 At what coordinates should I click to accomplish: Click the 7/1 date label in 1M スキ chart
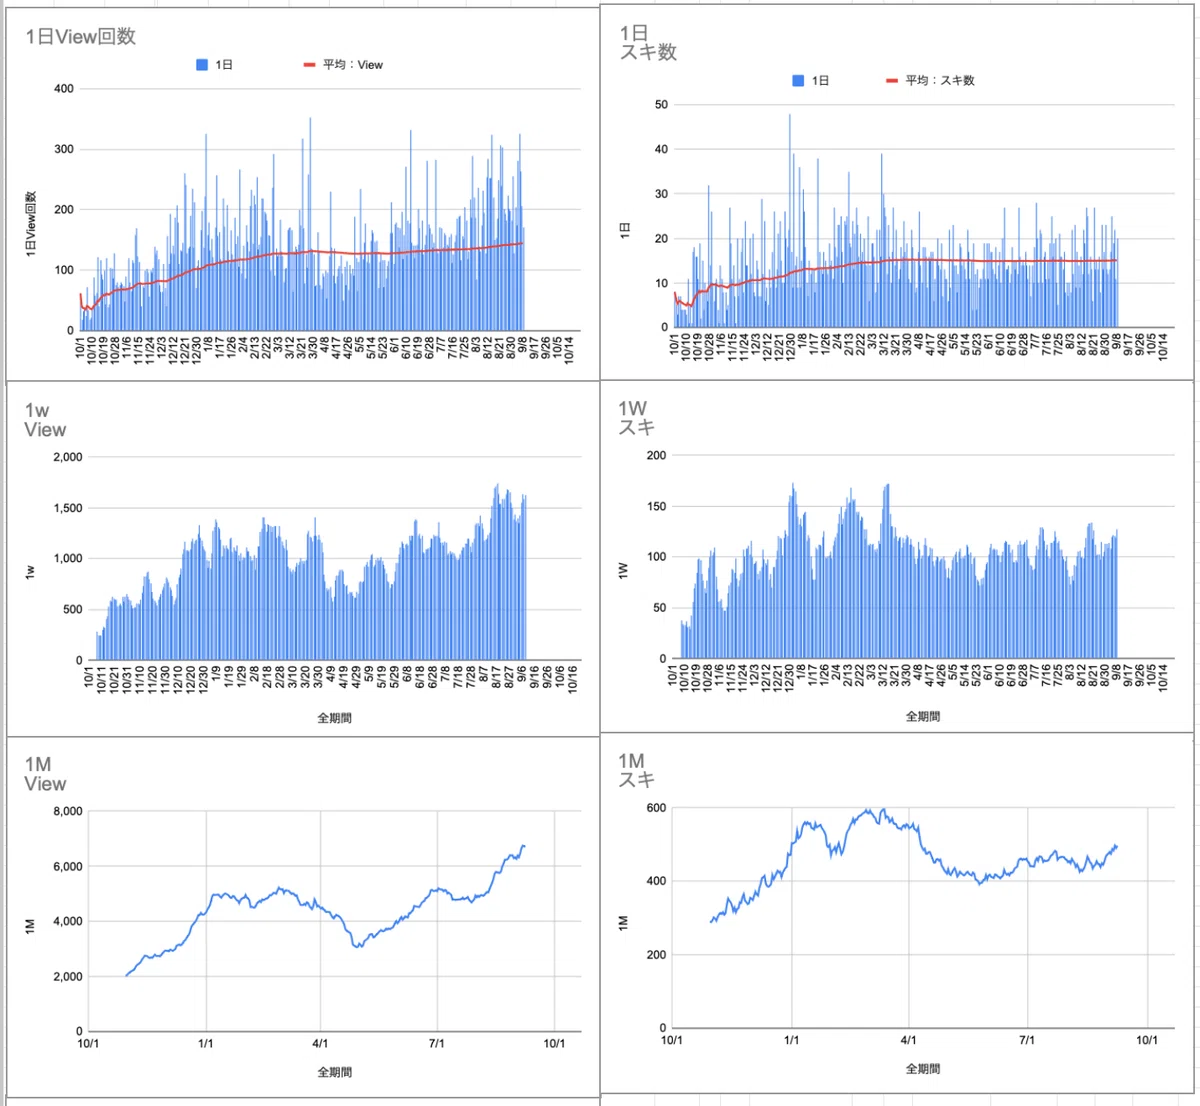pos(1027,1040)
